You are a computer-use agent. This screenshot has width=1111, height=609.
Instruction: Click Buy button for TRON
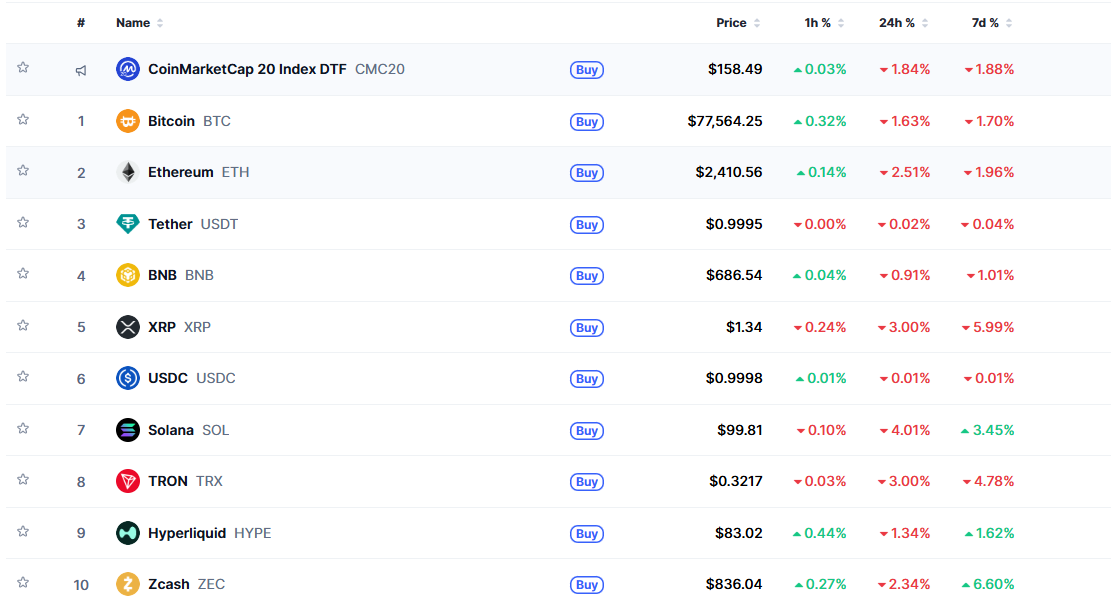click(587, 482)
